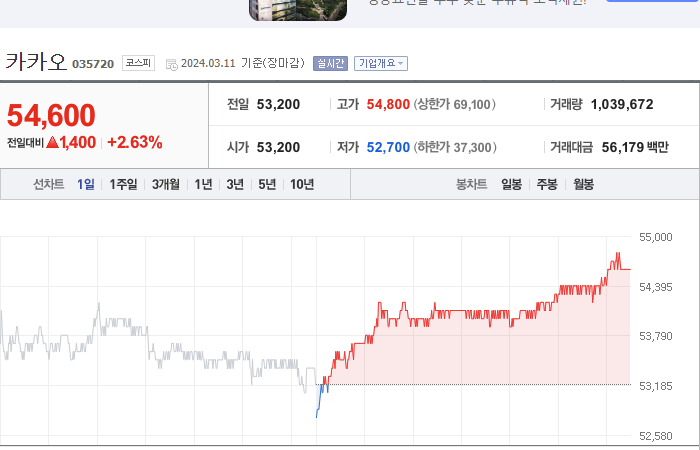Click the 거래량 value 1,039,672
Viewport: 700px width, 450px height.
click(x=622, y=104)
